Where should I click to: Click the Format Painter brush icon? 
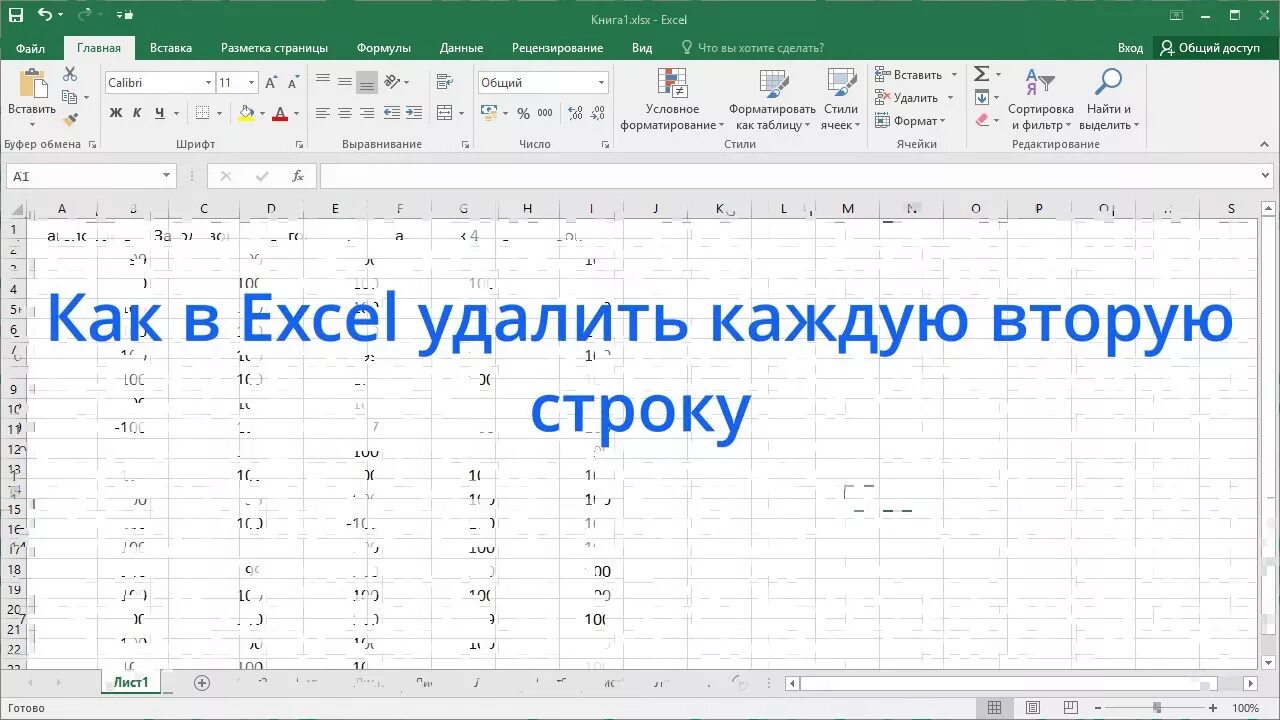click(x=70, y=120)
